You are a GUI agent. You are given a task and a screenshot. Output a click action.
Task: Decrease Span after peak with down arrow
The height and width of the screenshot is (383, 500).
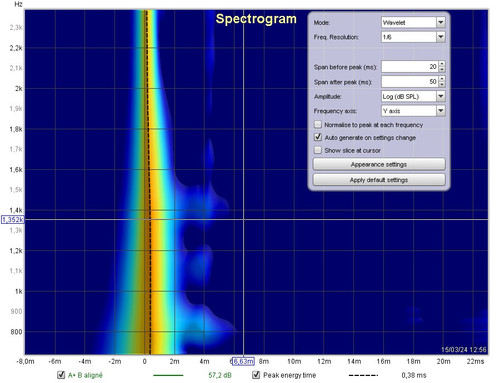pyautogui.click(x=442, y=84)
